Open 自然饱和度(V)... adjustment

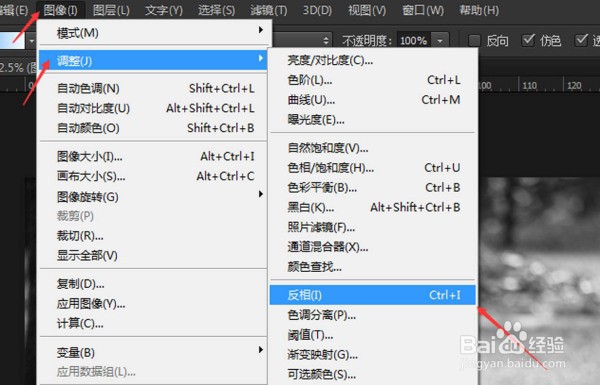(x=372, y=148)
